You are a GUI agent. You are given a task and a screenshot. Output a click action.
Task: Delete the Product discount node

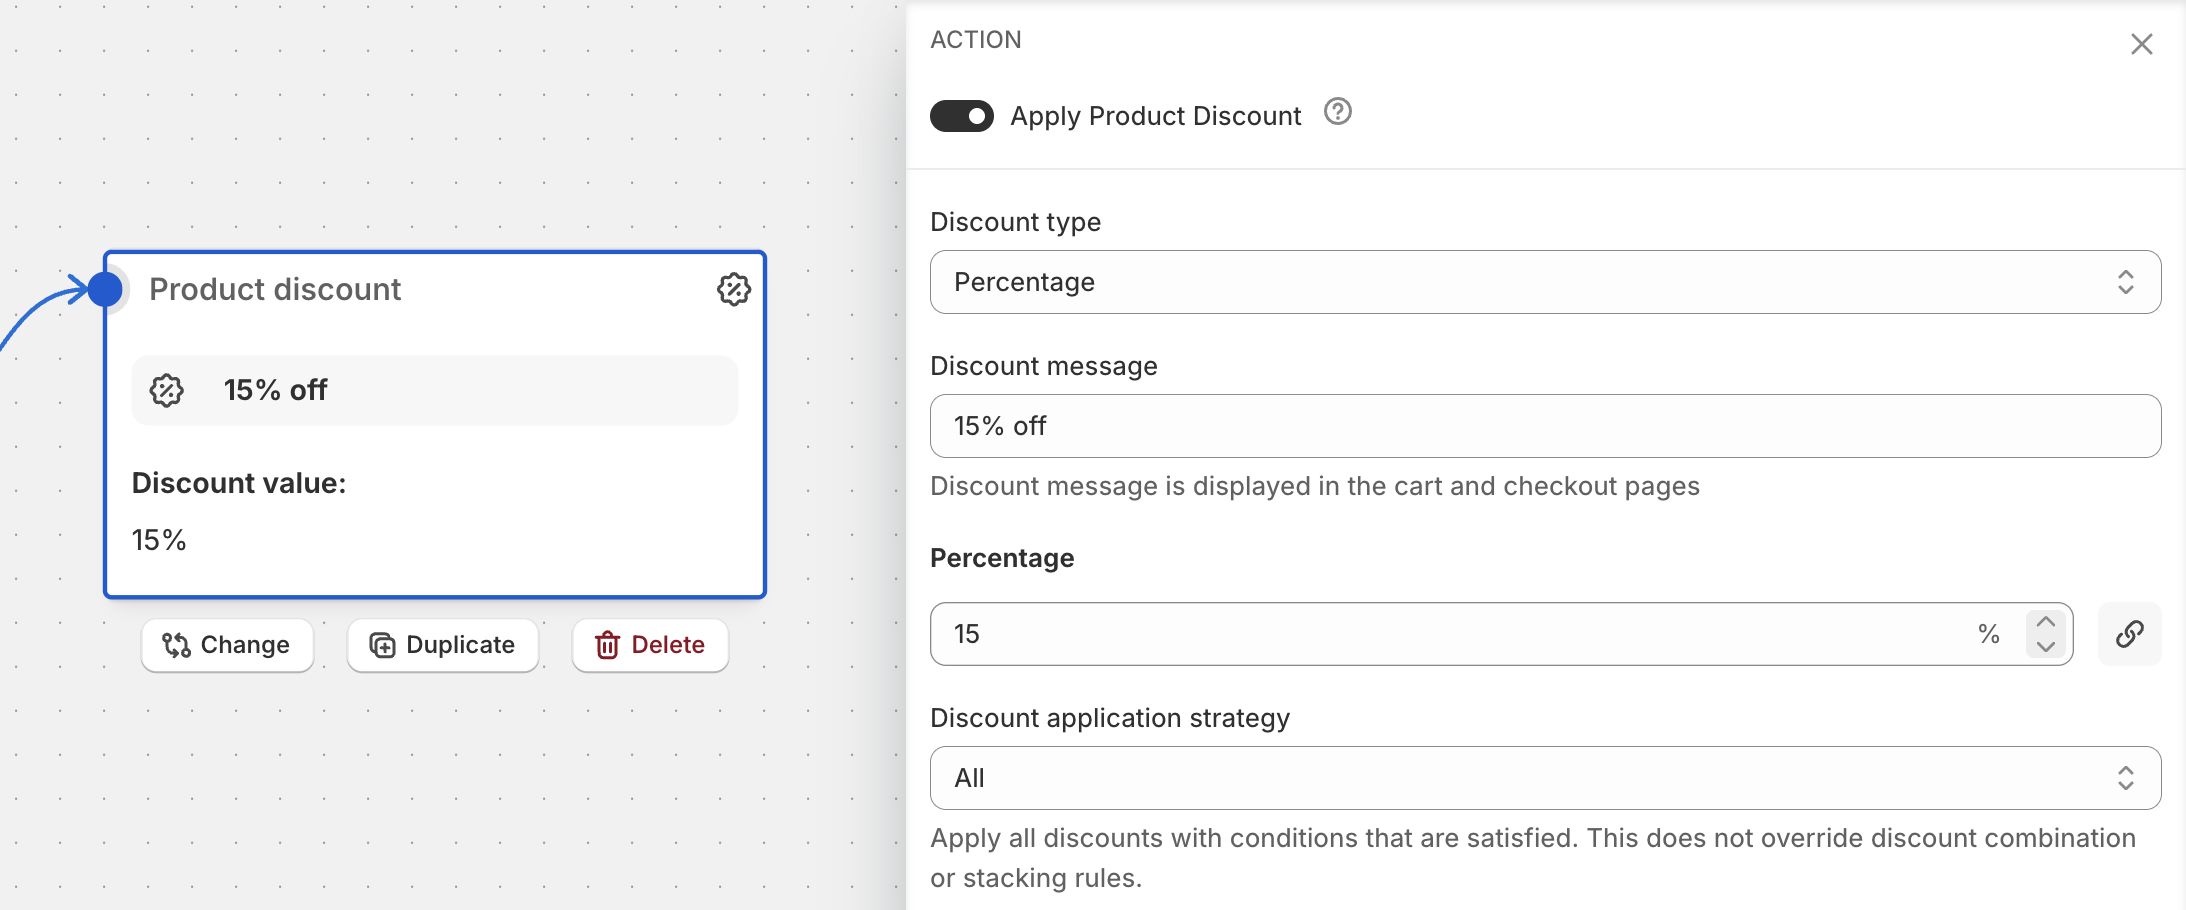[650, 645]
